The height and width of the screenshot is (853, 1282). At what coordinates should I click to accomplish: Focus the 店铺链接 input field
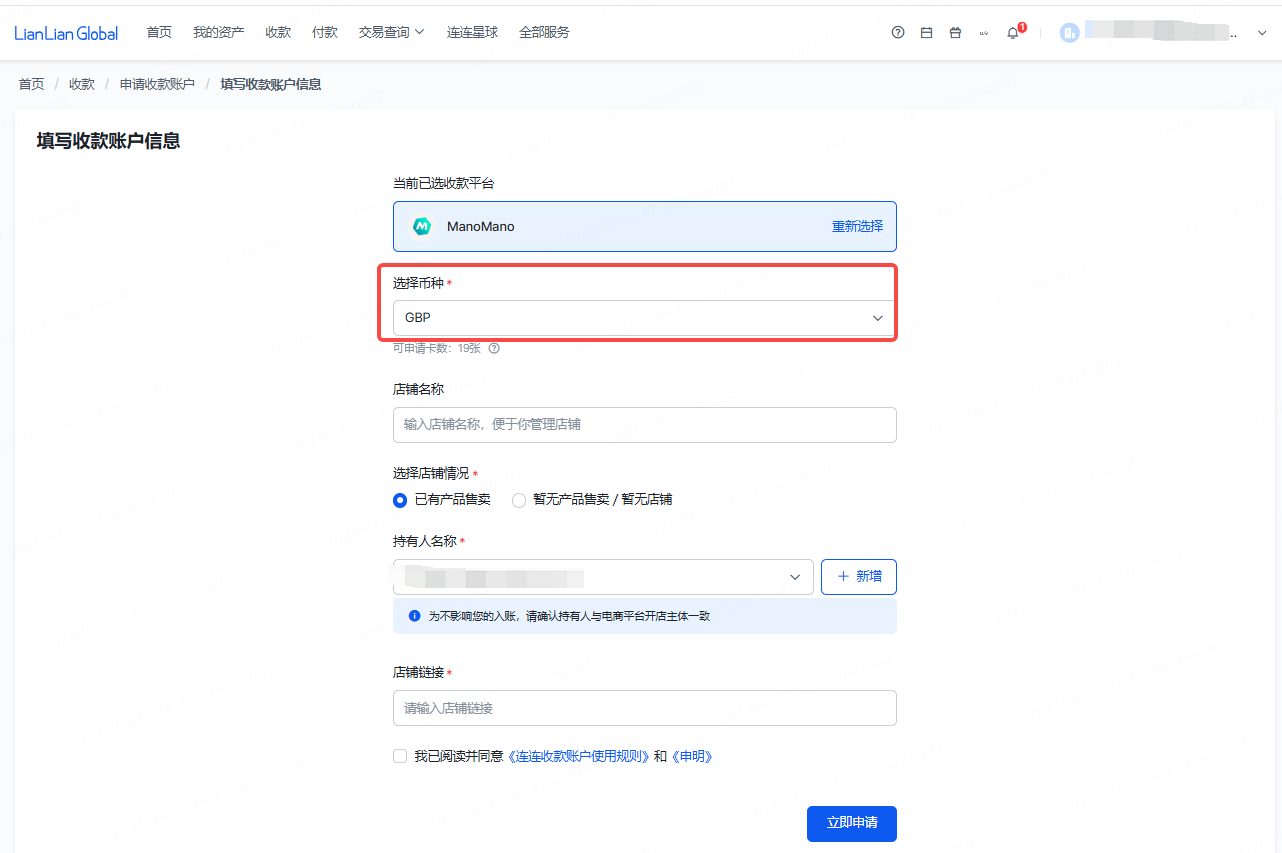[x=645, y=708]
